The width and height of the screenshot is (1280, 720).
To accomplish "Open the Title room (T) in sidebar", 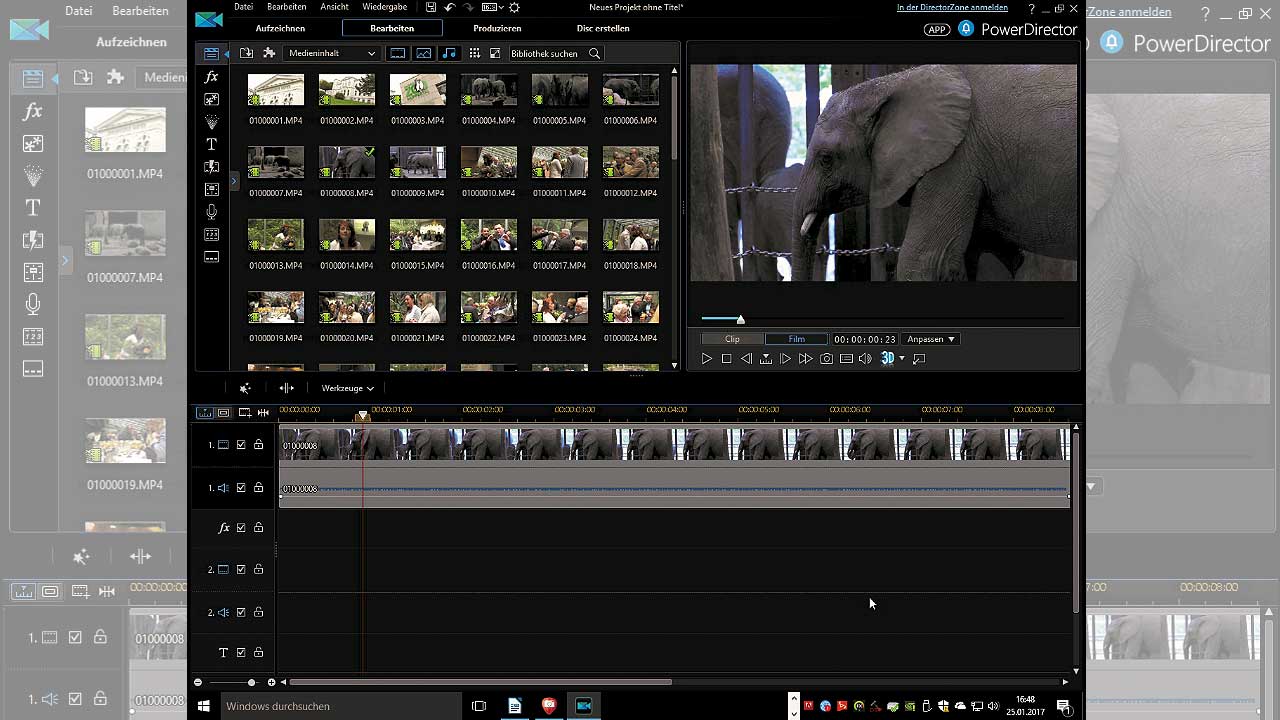I will (211, 144).
